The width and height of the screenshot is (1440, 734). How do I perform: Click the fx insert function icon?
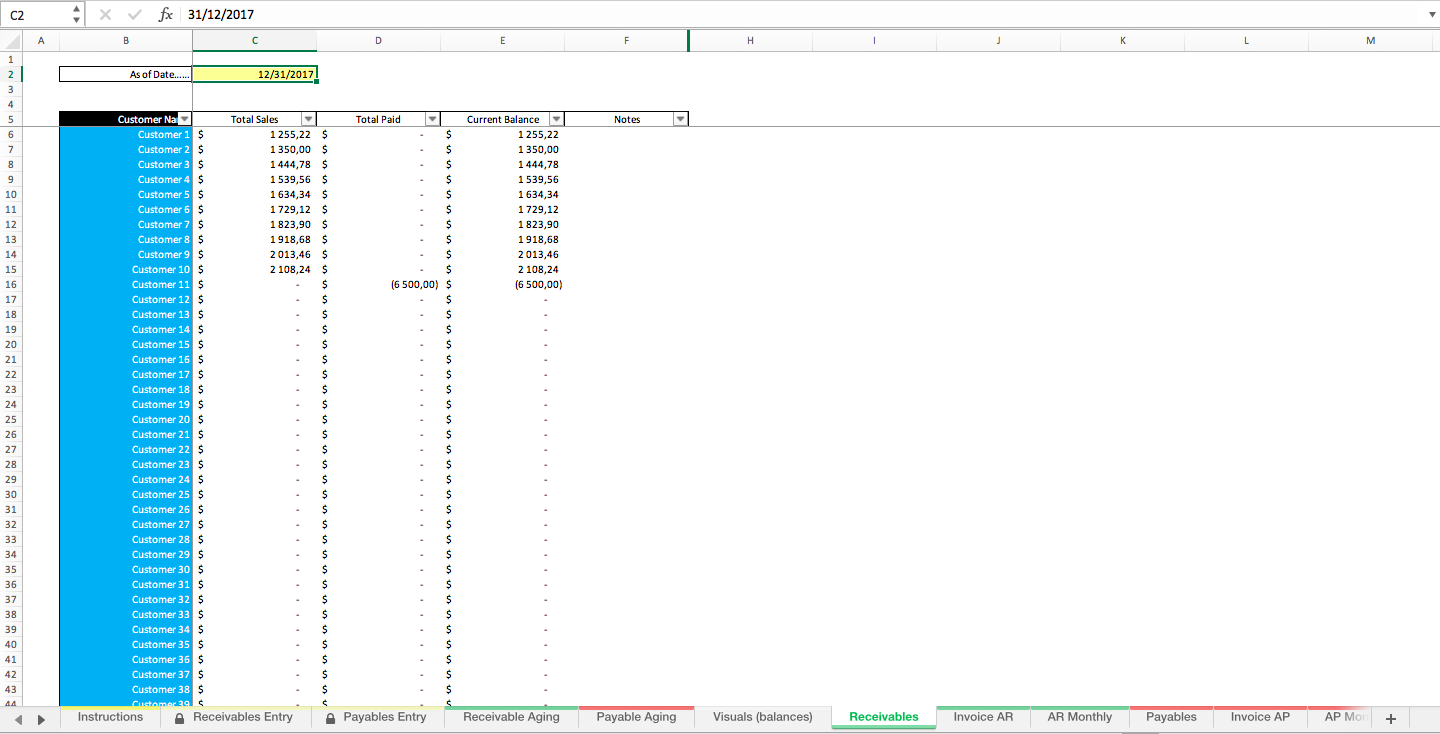coord(166,14)
